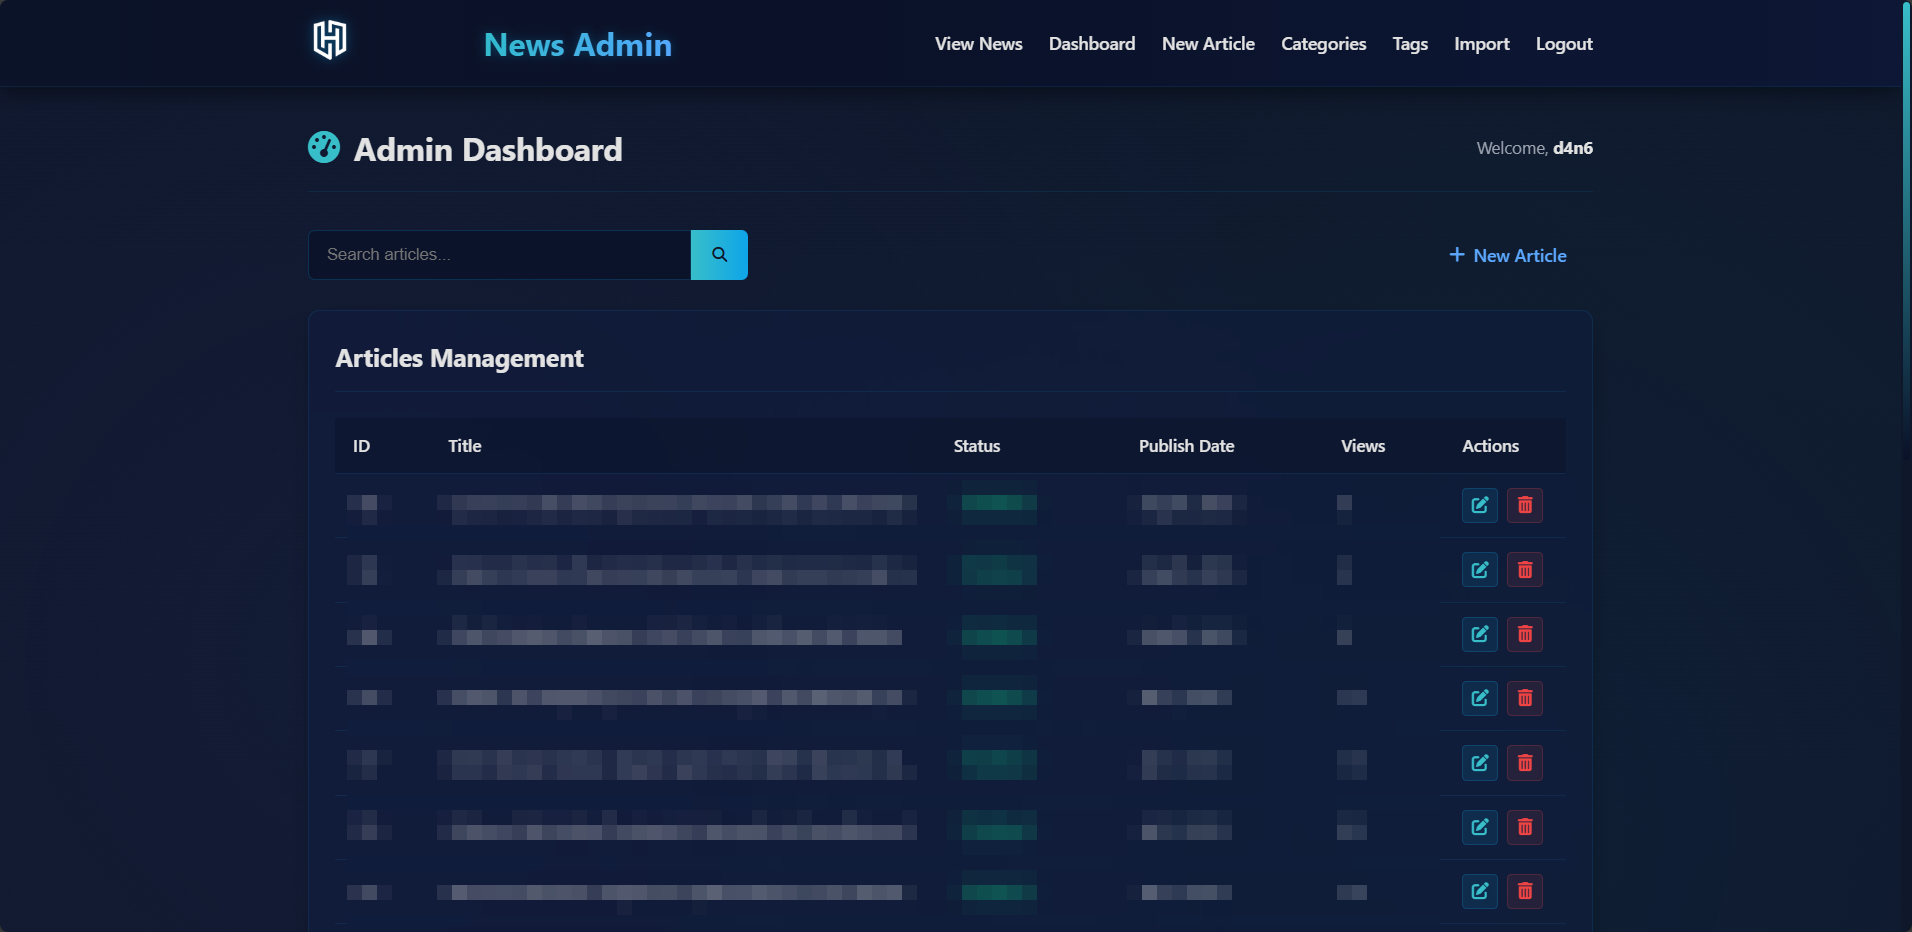Edit the fifth article row
Image resolution: width=1912 pixels, height=932 pixels.
pos(1480,763)
